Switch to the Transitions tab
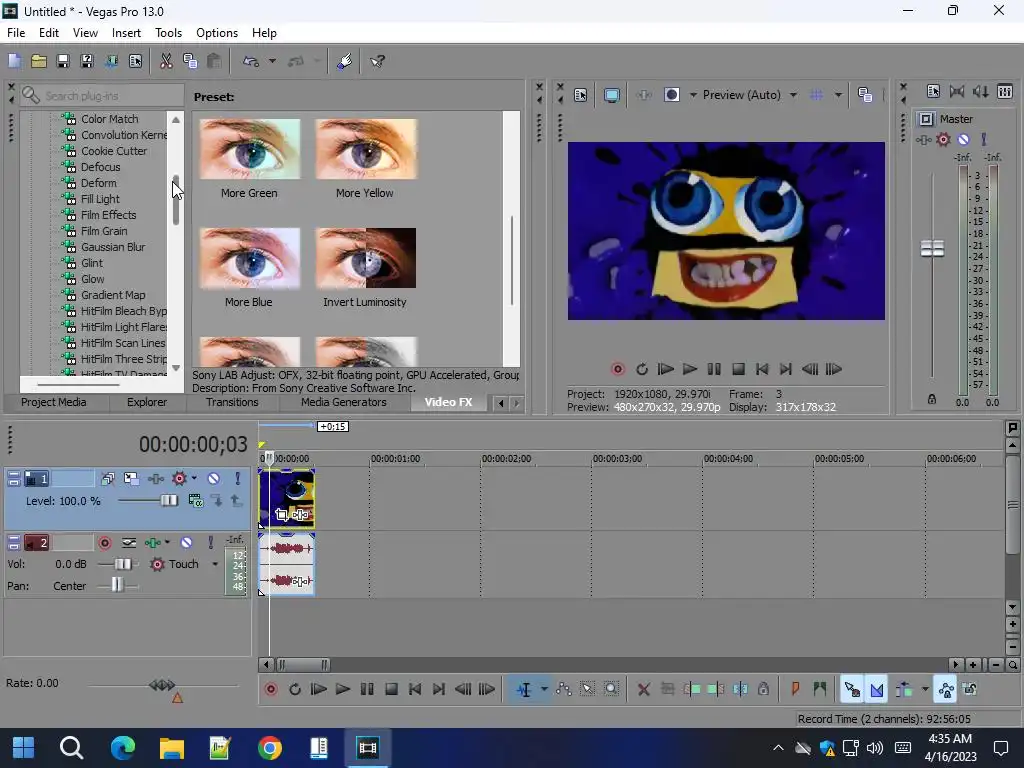This screenshot has width=1024, height=768. tap(232, 402)
